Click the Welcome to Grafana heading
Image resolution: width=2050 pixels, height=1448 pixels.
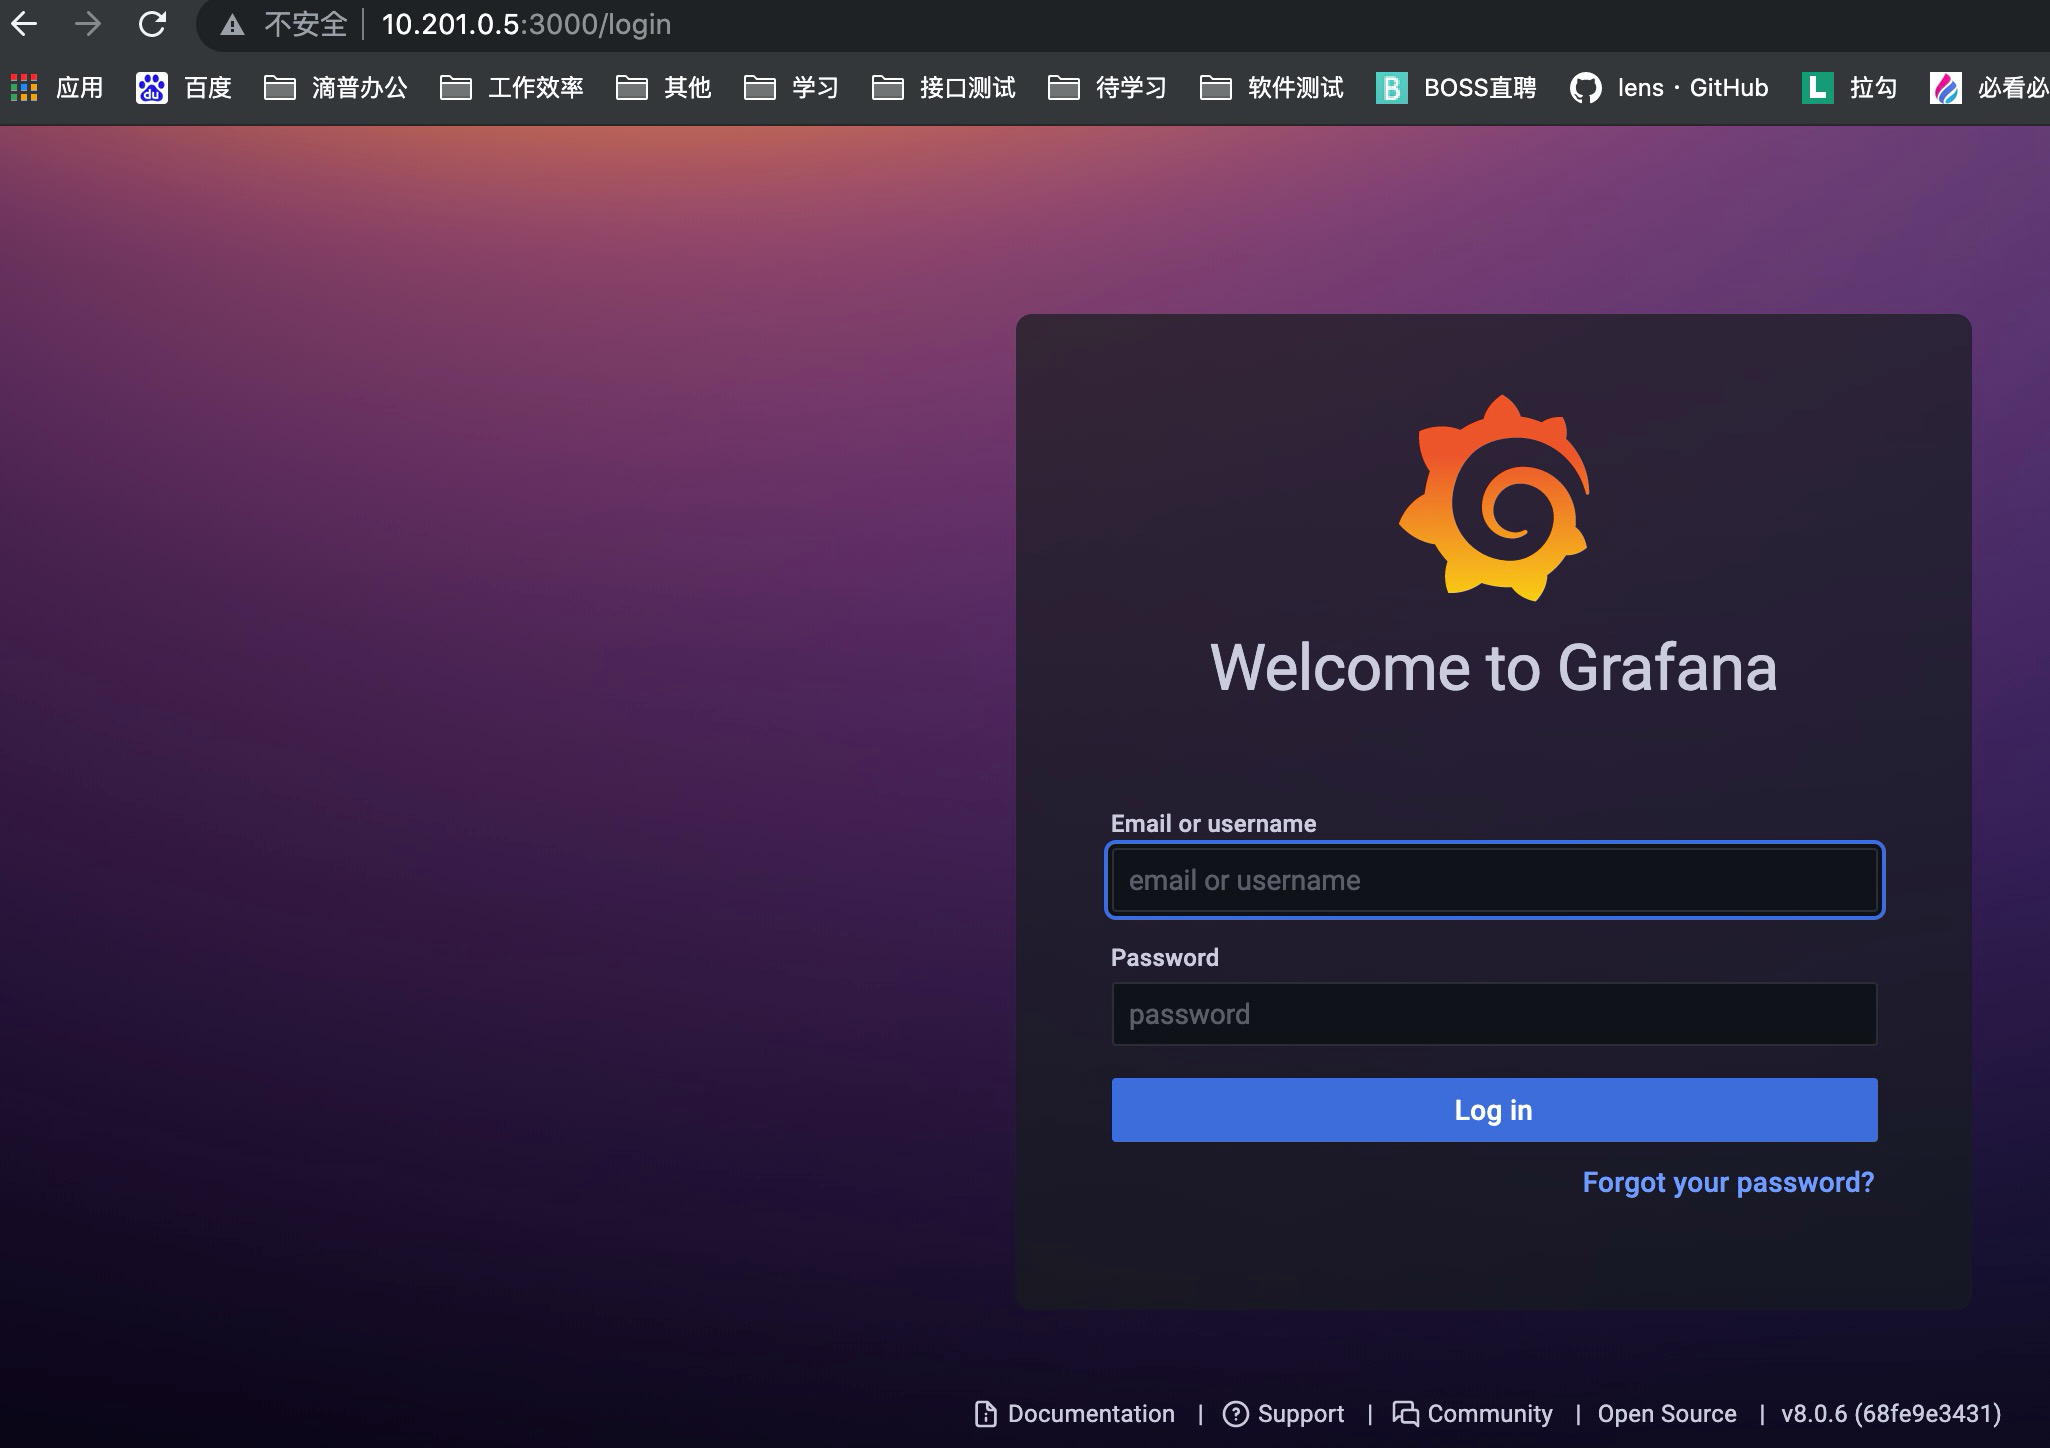tap(1494, 668)
